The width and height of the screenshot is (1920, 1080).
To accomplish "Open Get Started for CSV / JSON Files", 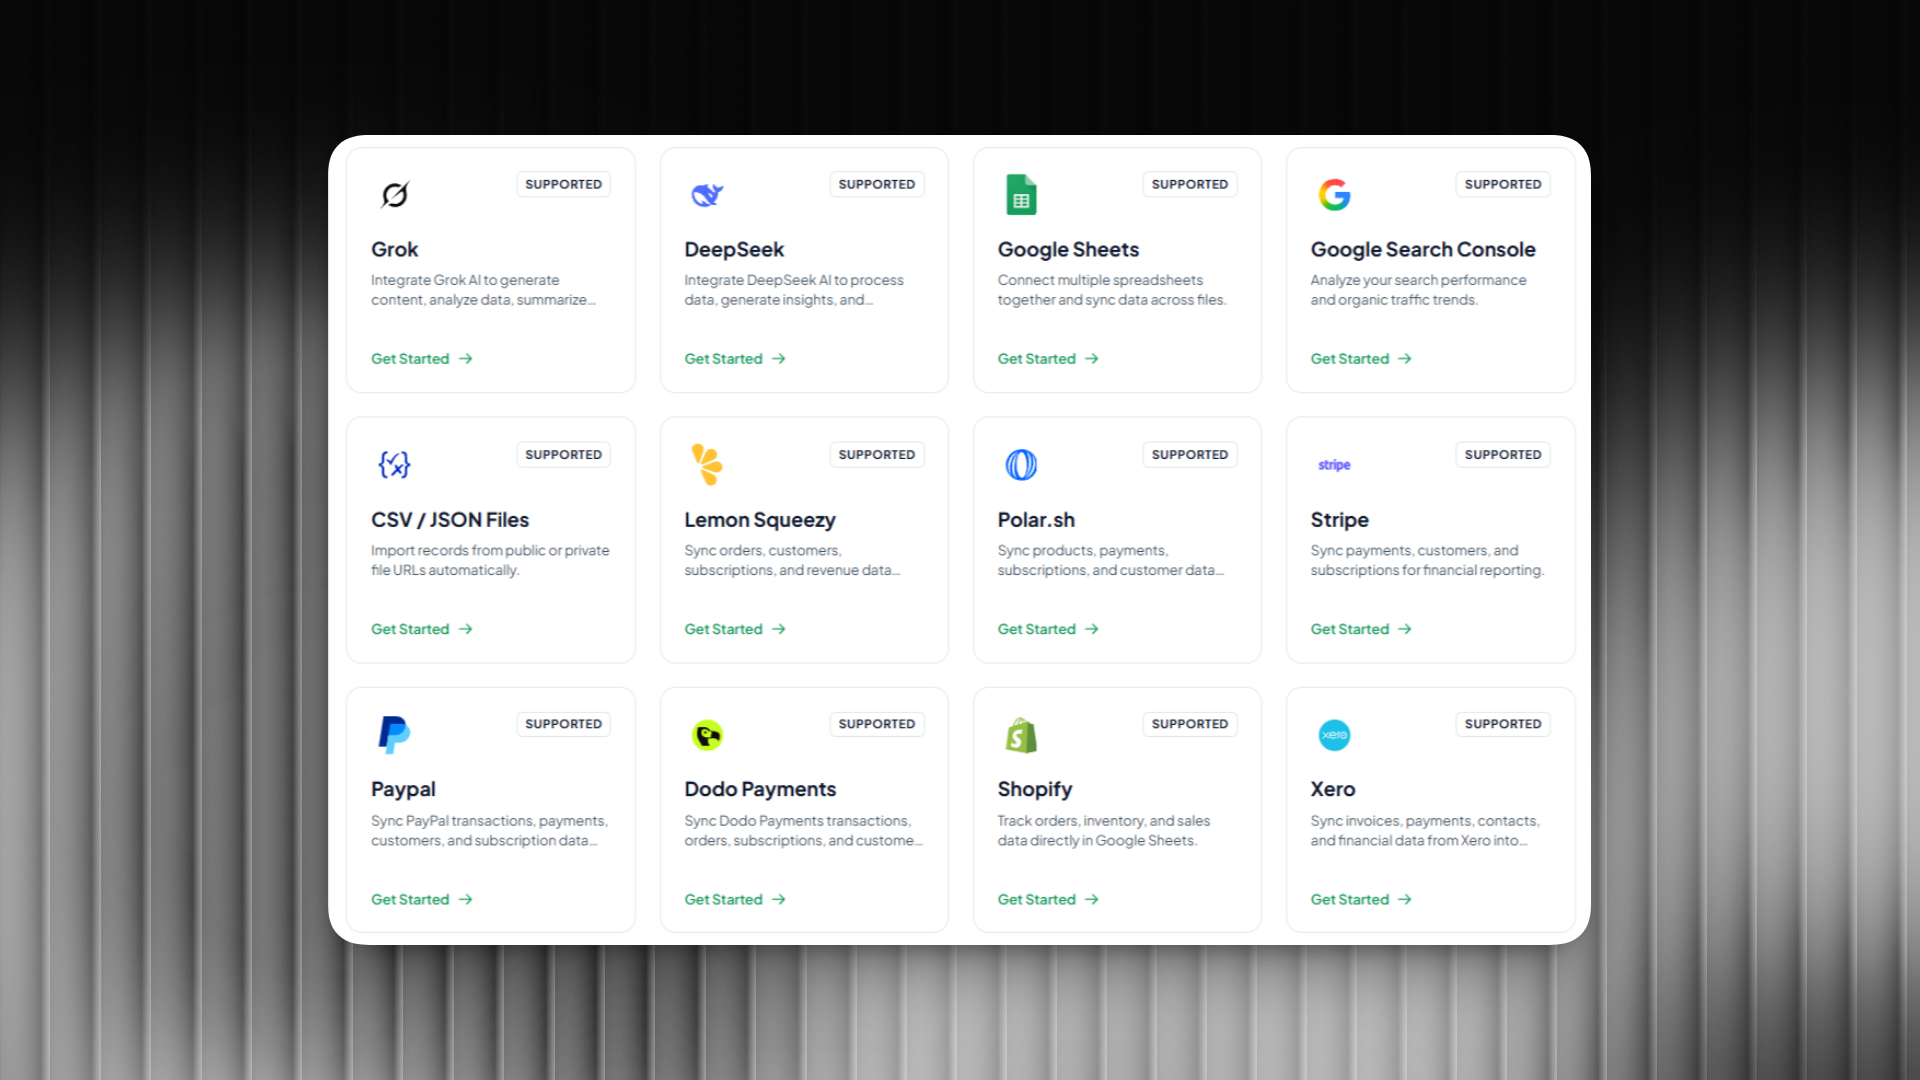I will (x=420, y=628).
